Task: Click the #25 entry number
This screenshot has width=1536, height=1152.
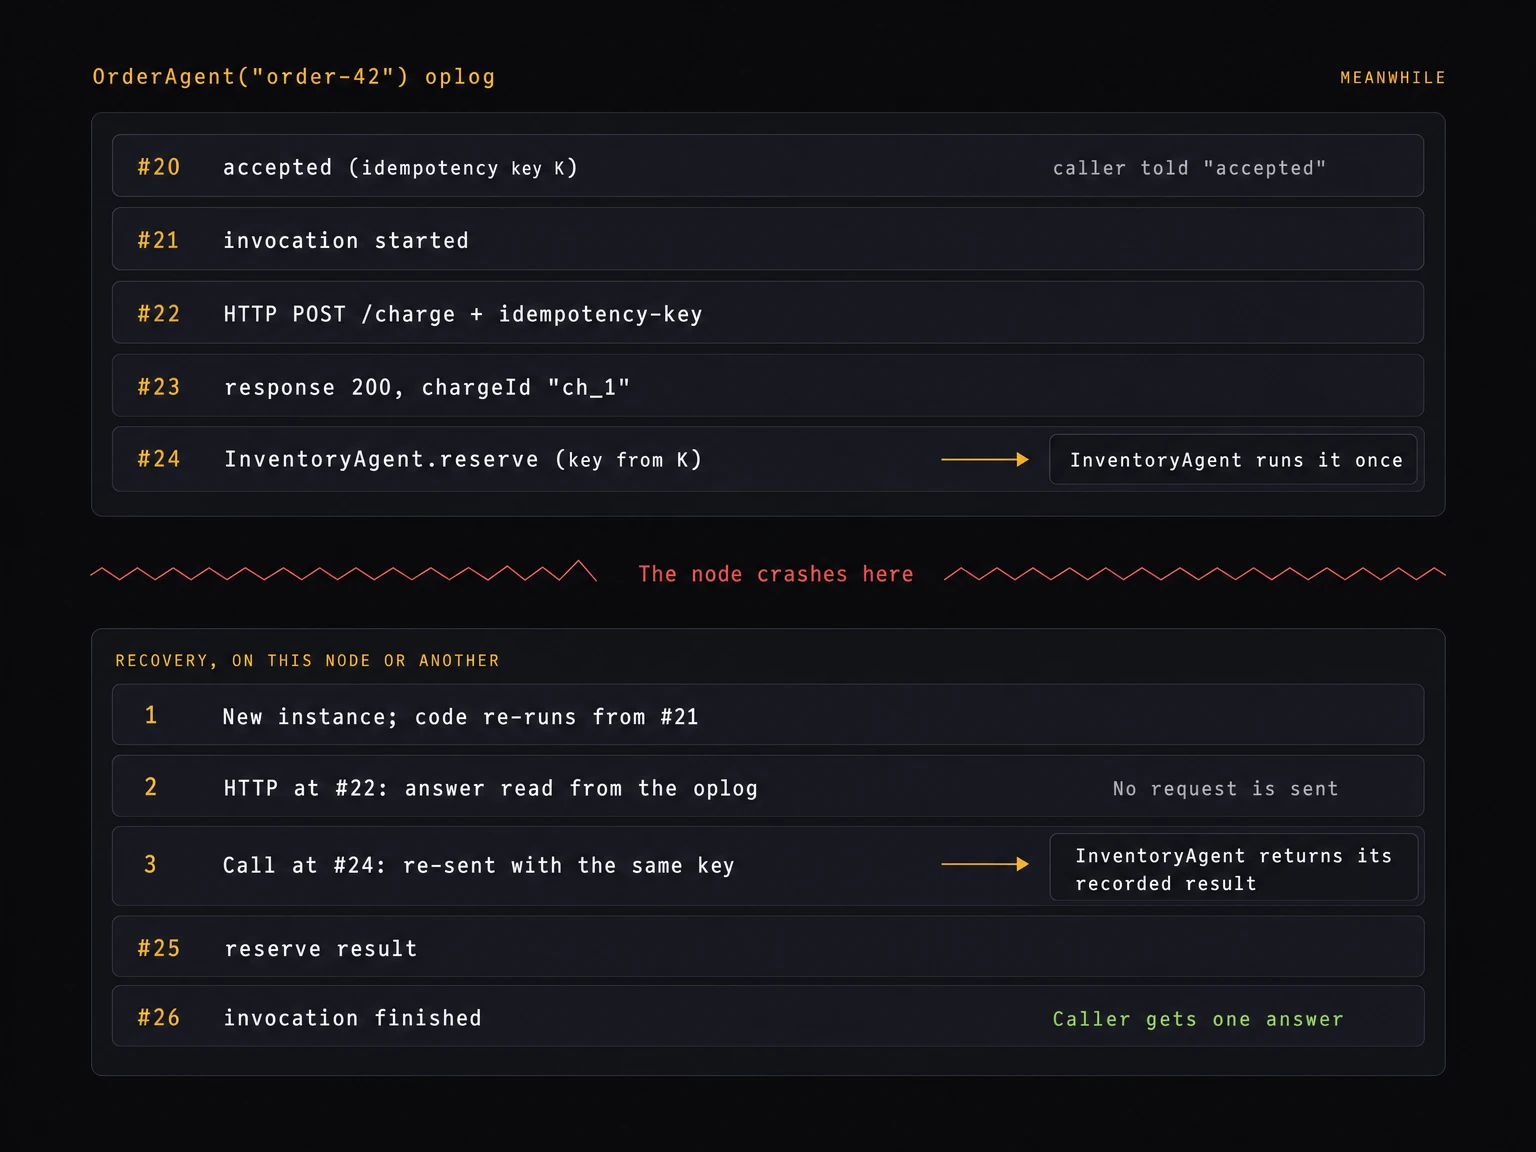Action: 159,948
